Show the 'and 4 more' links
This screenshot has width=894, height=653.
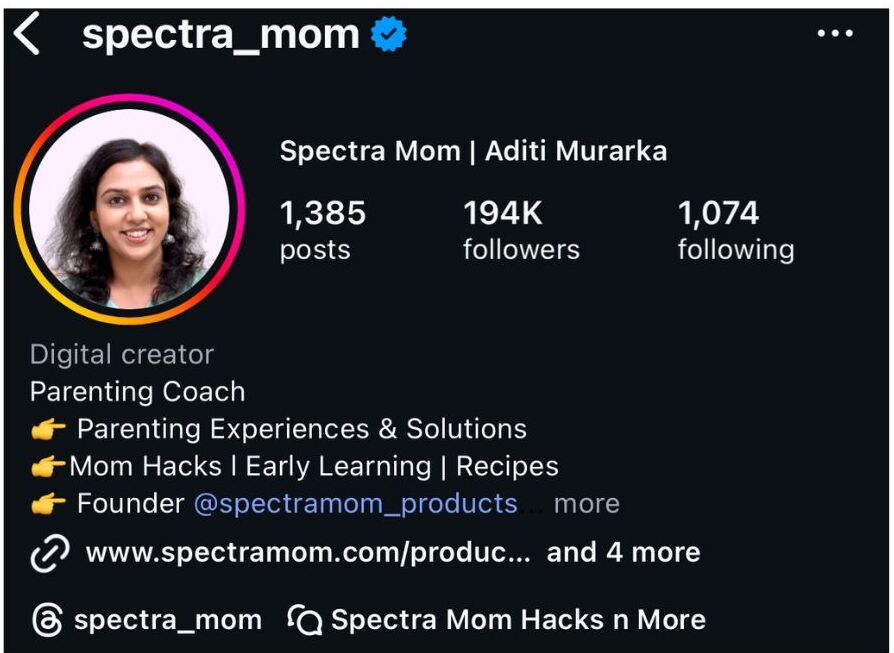[x=623, y=553]
